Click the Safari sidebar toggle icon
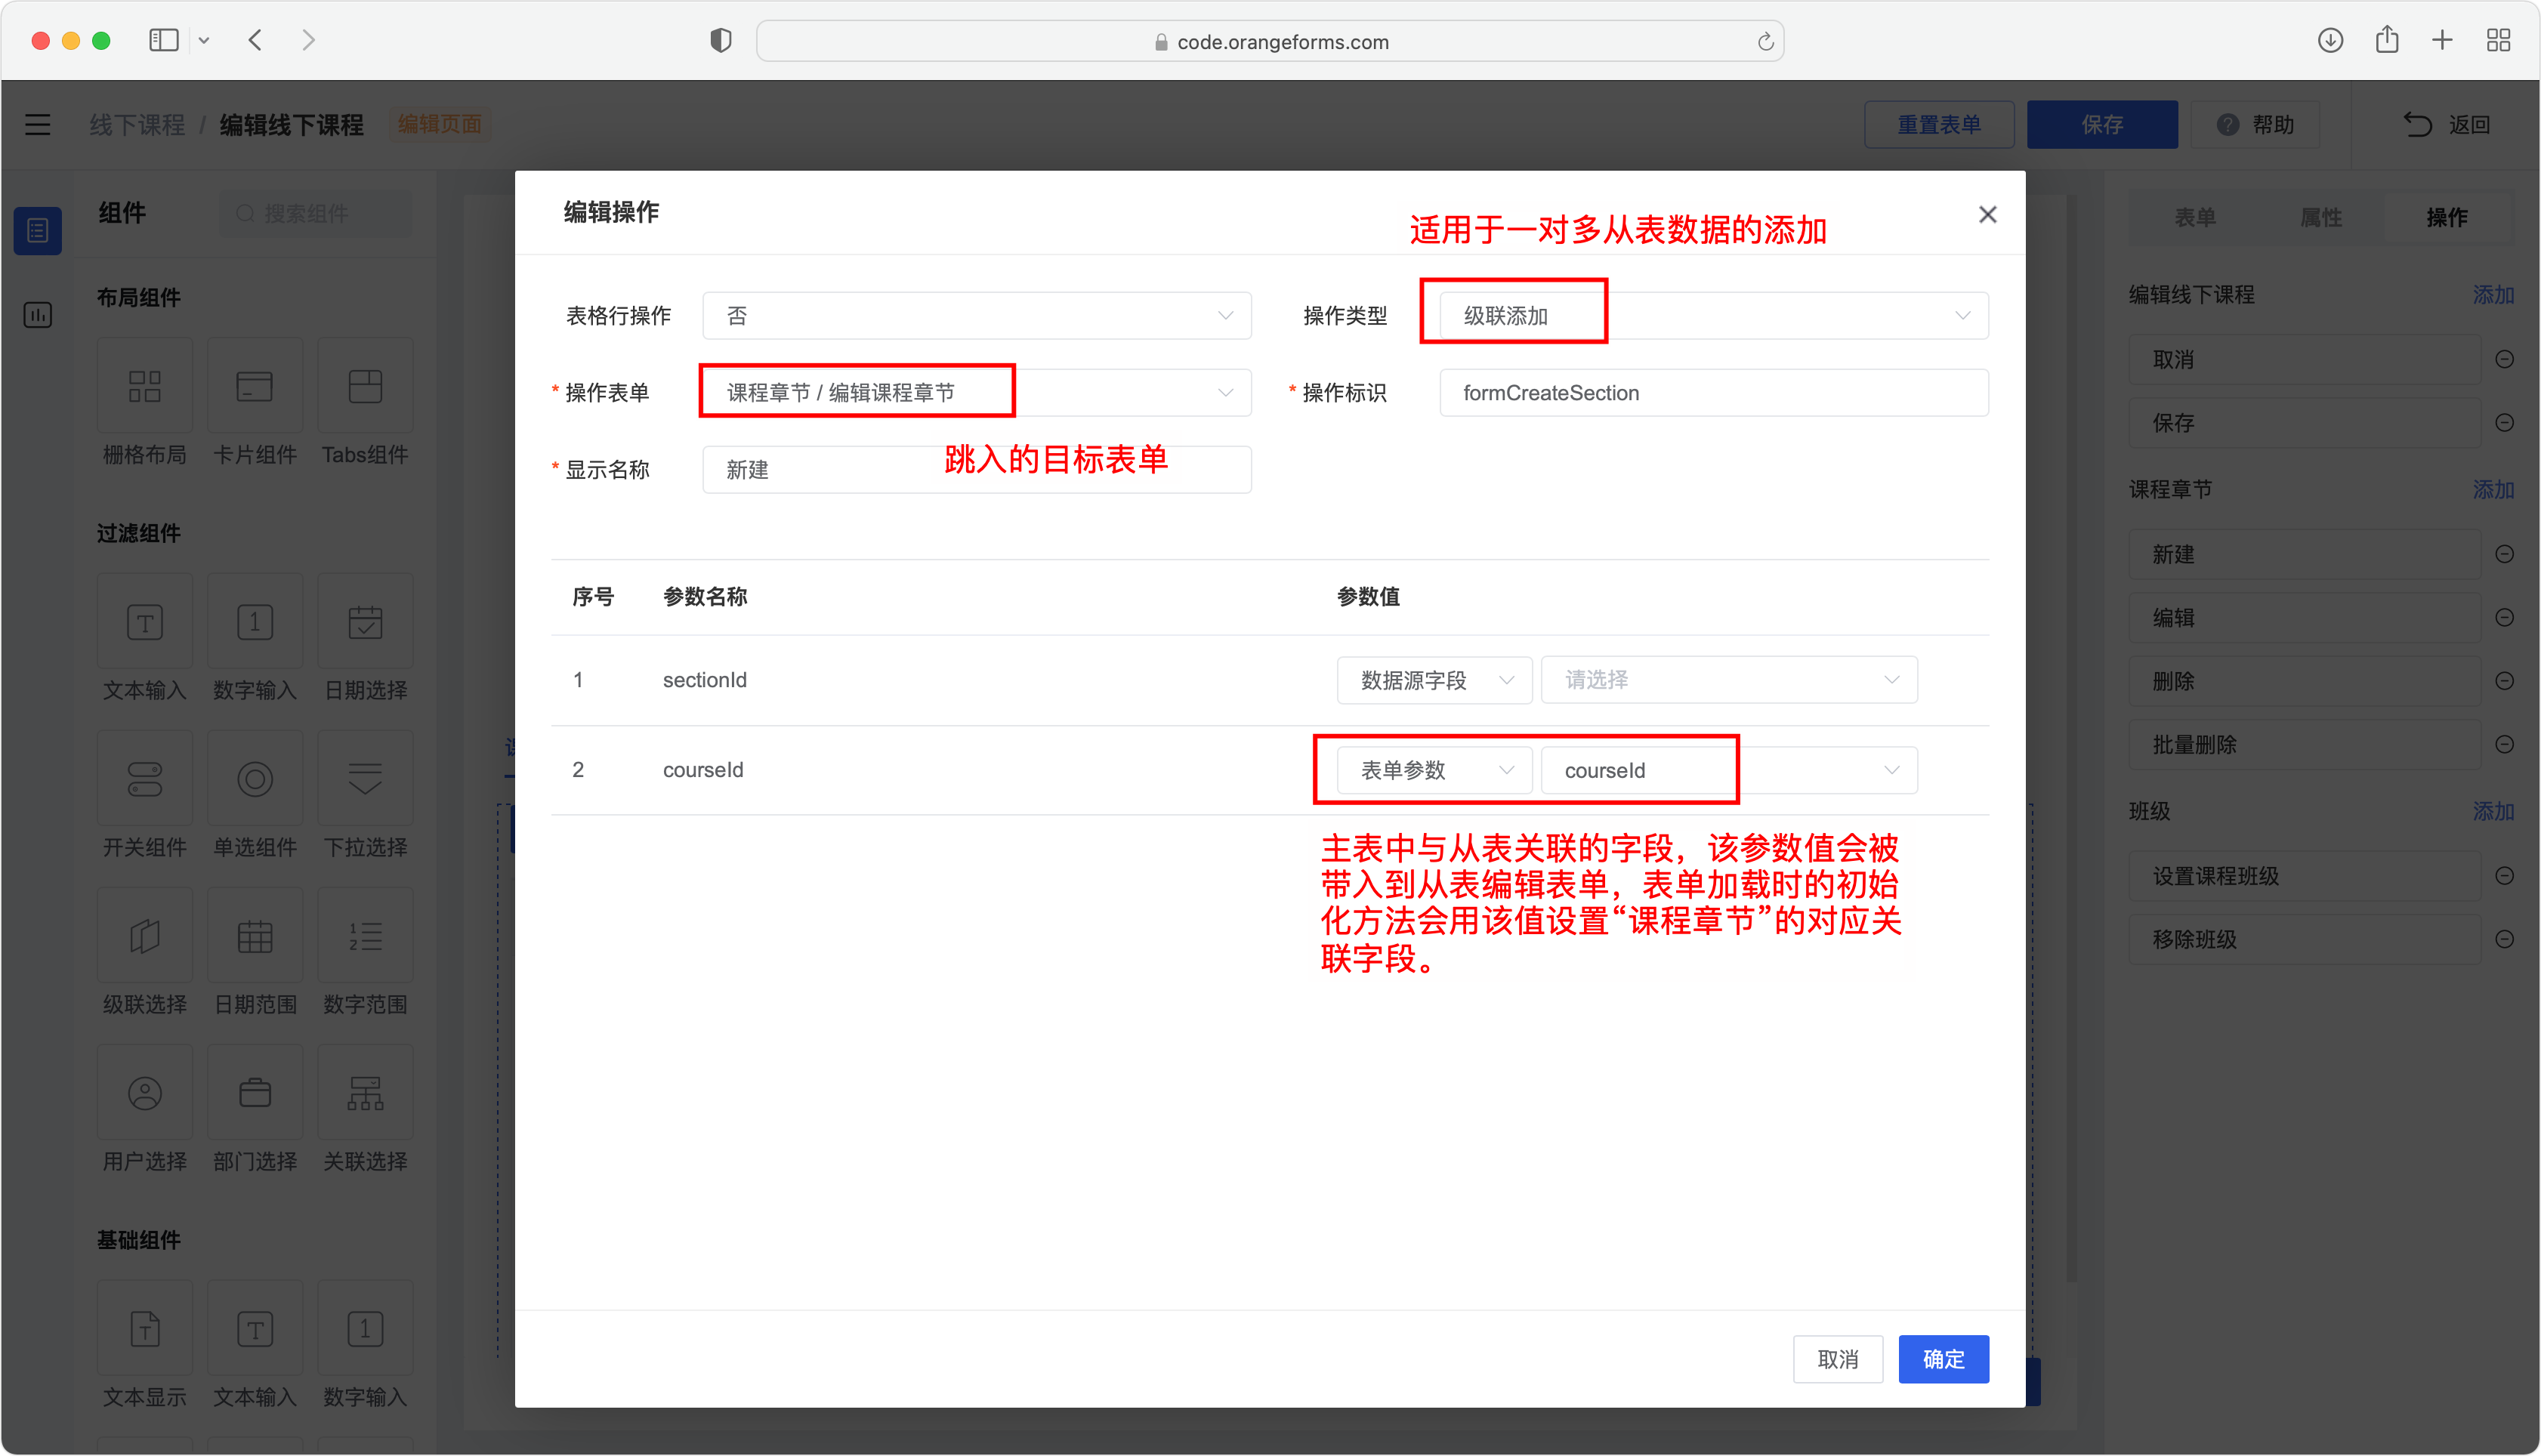 163,41
